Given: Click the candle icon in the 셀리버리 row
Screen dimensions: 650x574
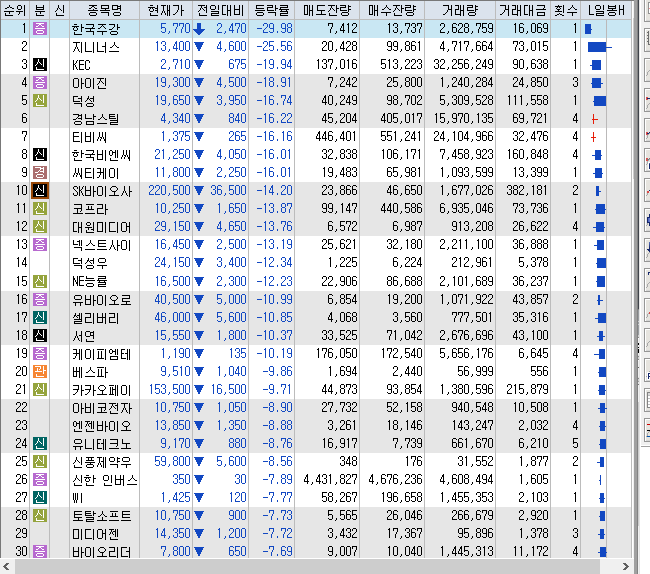Looking at the screenshot, I should (x=601, y=318).
